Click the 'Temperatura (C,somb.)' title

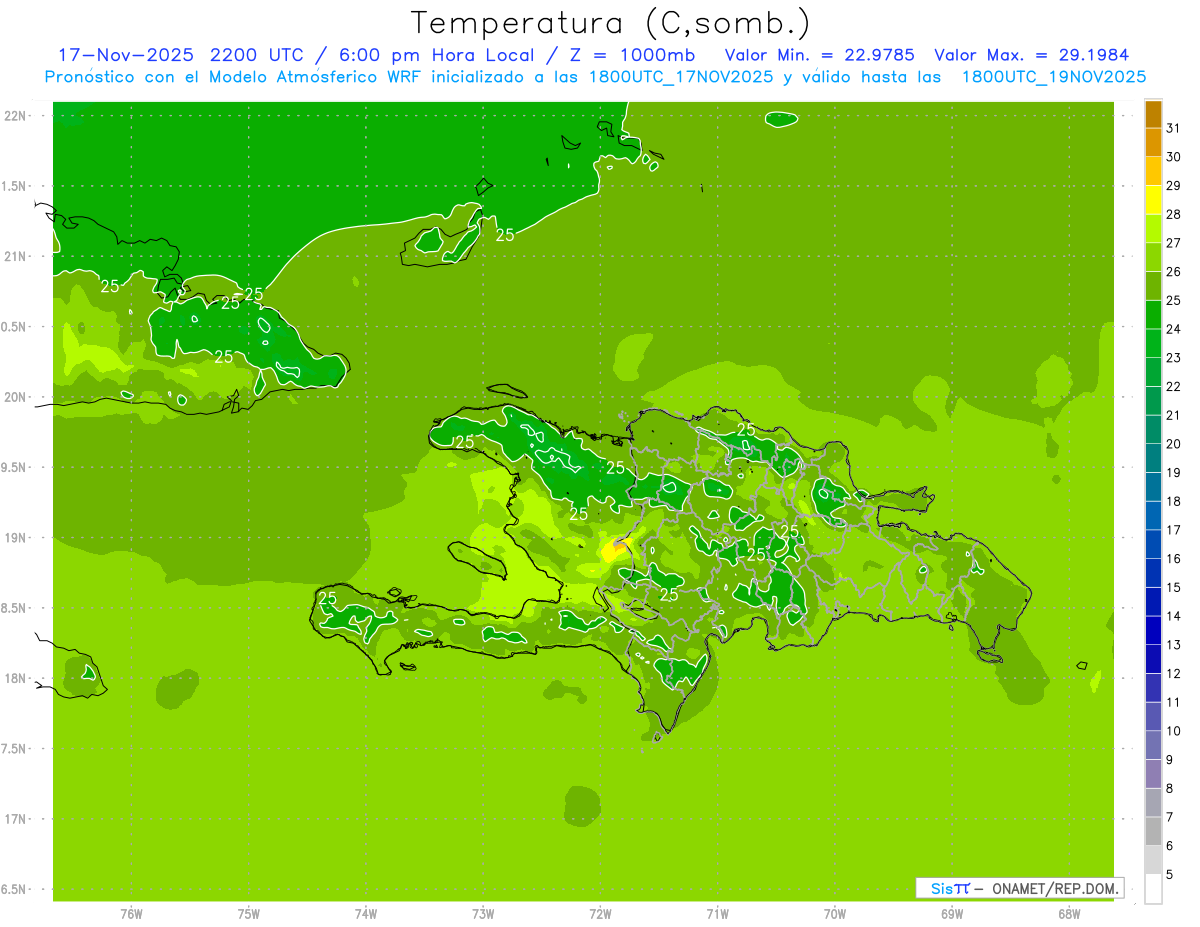tap(610, 22)
